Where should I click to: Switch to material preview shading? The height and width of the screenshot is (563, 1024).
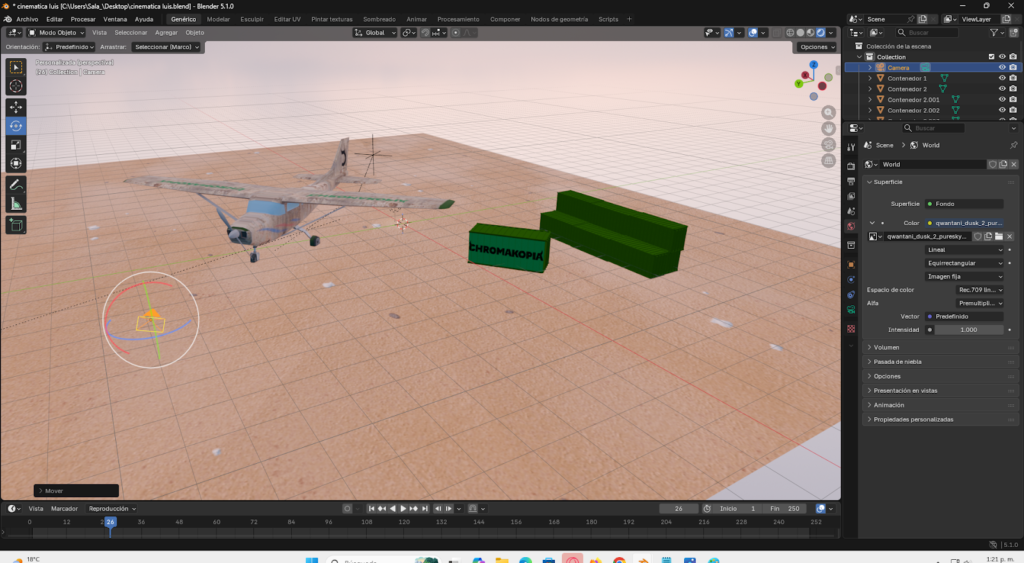[810, 33]
